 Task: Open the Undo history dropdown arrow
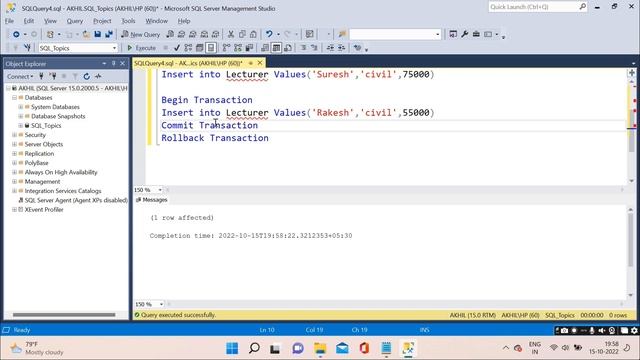tap(278, 34)
